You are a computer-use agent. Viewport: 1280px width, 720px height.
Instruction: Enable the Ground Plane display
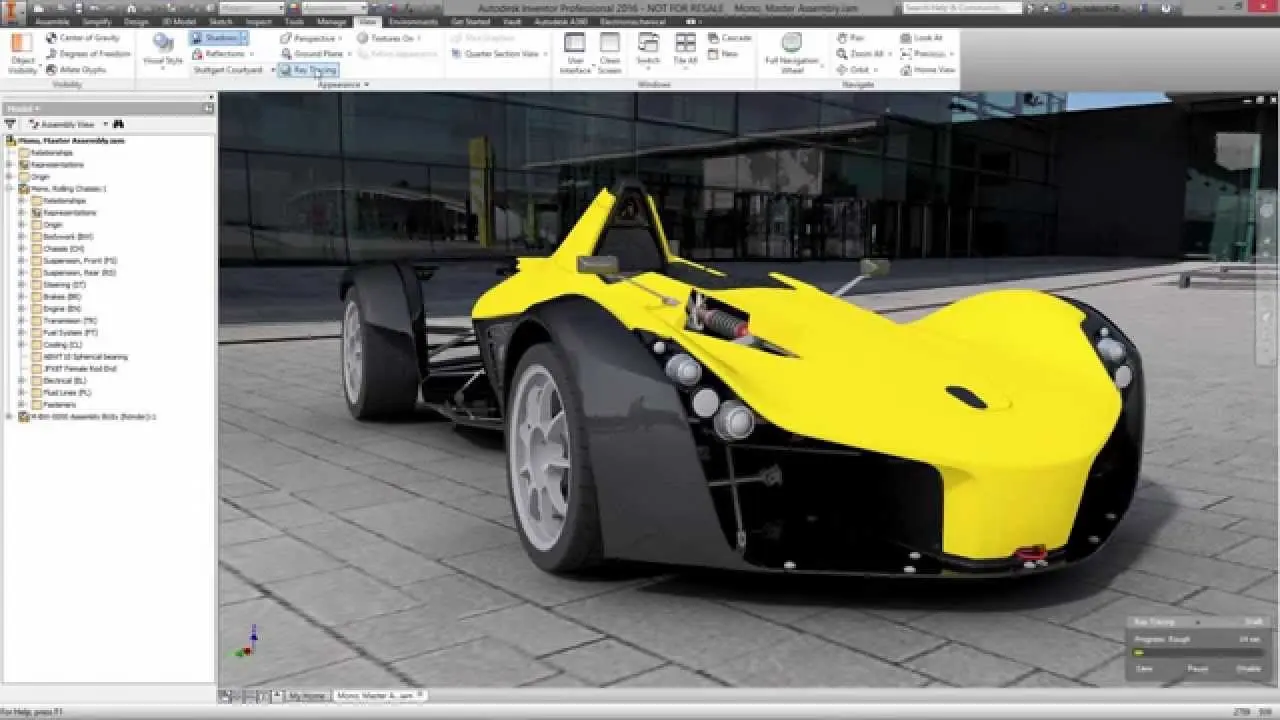[x=311, y=53]
